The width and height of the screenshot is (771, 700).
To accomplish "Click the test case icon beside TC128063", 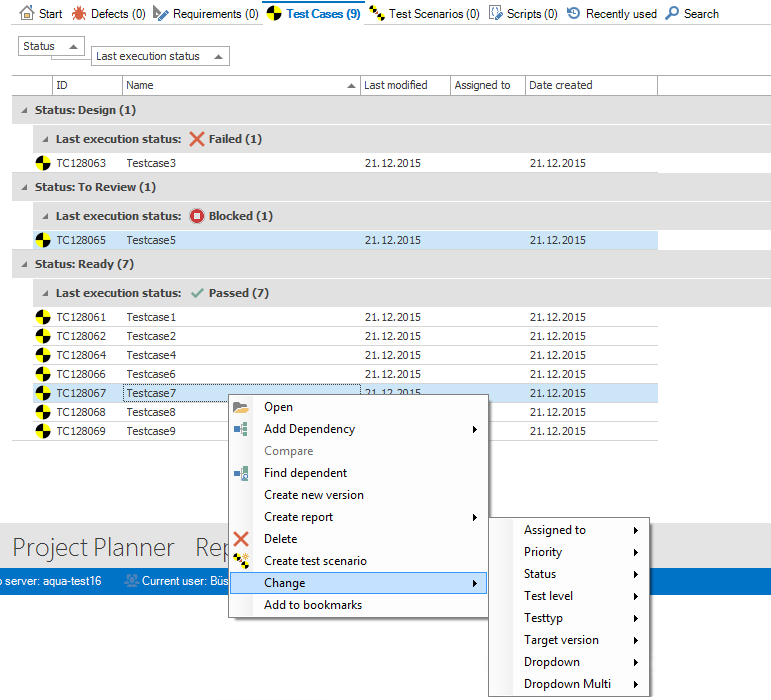I will click(42, 163).
